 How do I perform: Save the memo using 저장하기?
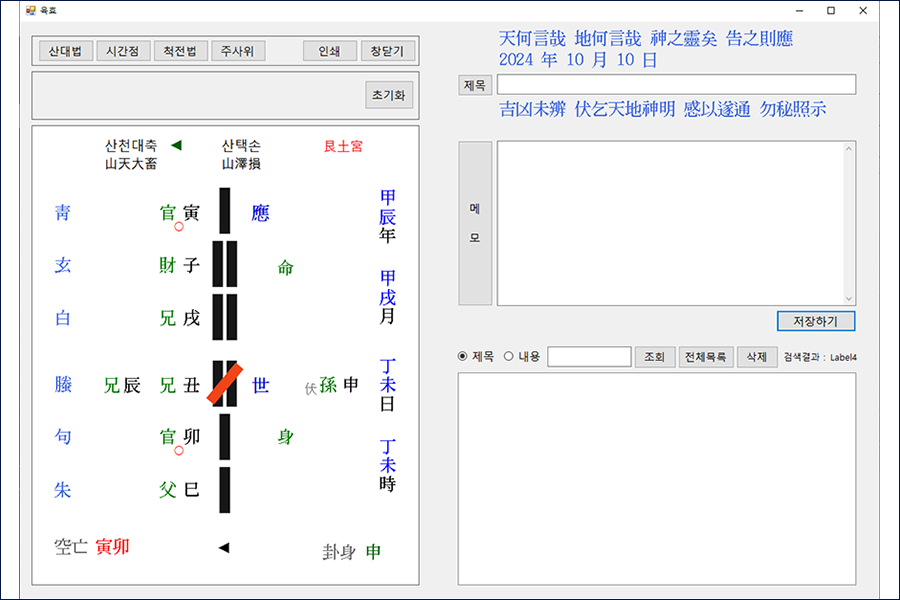(814, 321)
